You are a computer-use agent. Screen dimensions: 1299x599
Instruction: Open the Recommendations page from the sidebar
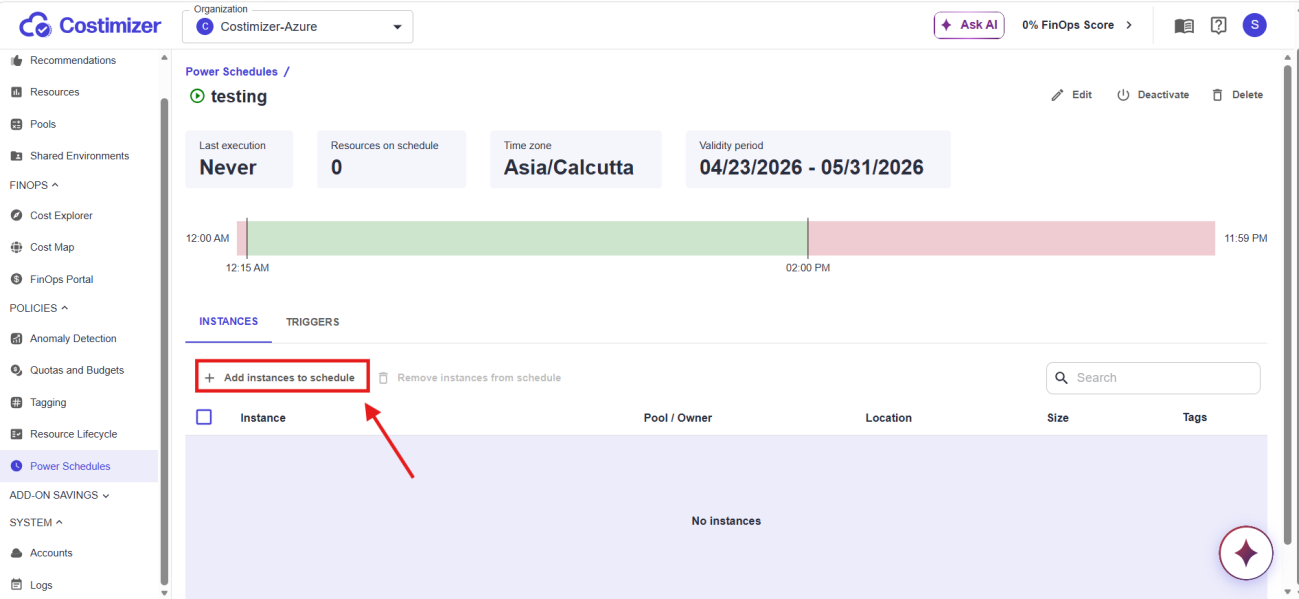(73, 60)
